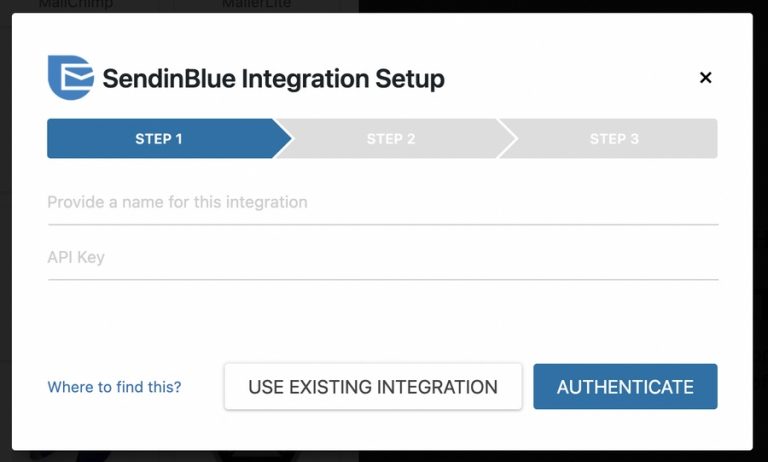This screenshot has height=462, width=768.
Task: Hit the Authenticate button
Action: (625, 387)
